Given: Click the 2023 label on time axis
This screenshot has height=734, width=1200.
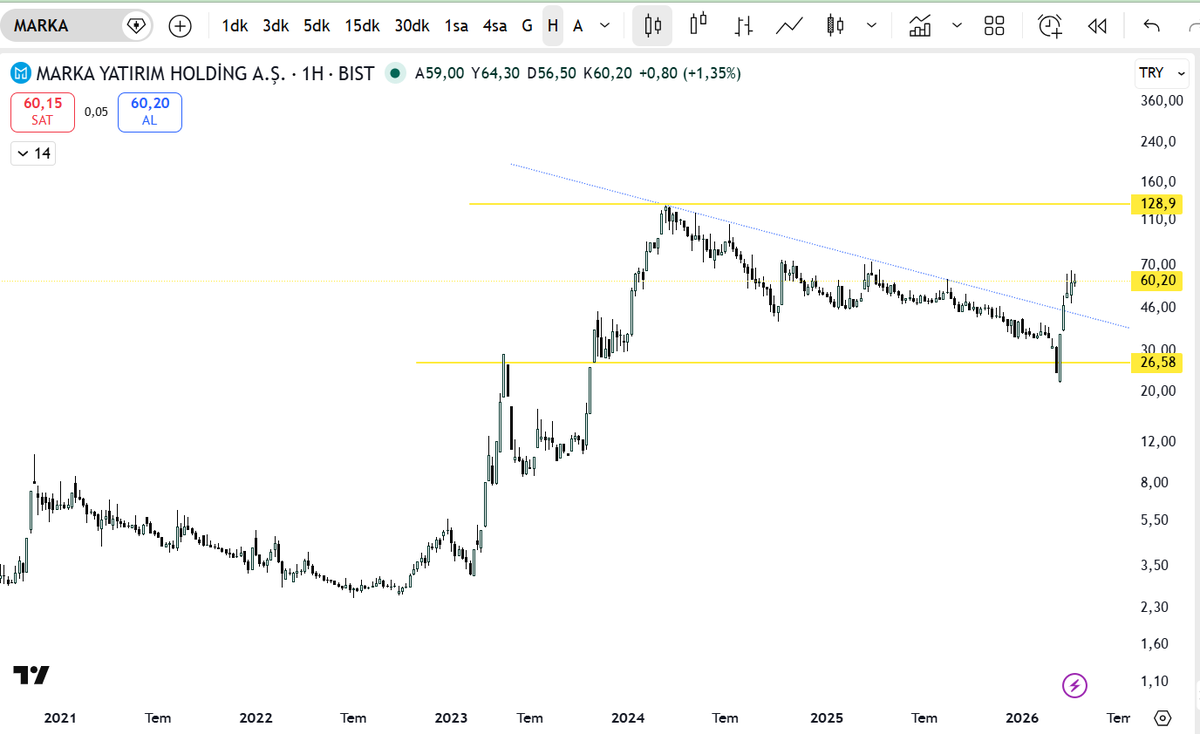Looking at the screenshot, I should (451, 718).
